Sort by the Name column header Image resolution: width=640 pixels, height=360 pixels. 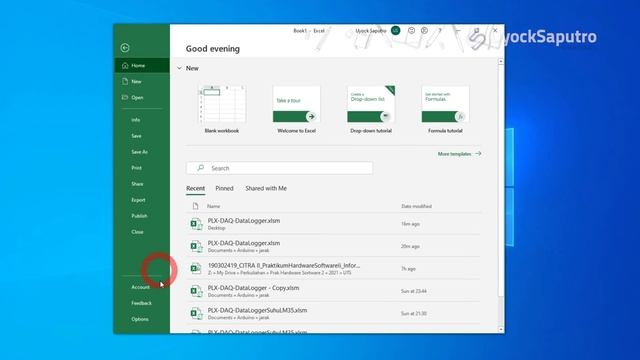[x=213, y=206]
